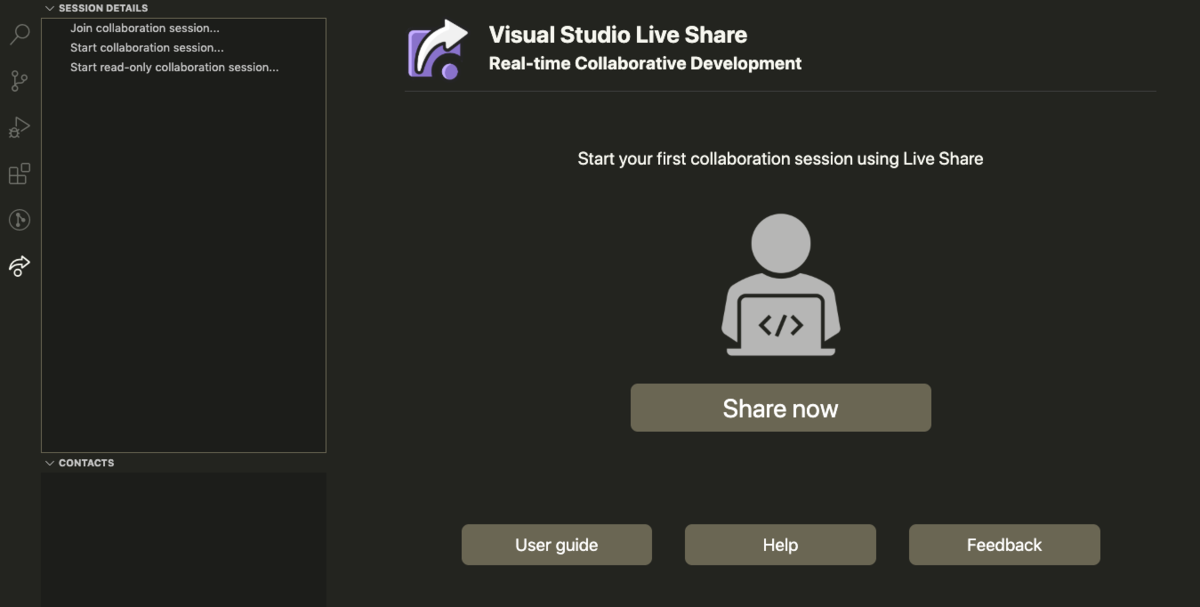Click Real-time Collaborative Development subtitle
The image size is (1200, 607).
coord(645,64)
